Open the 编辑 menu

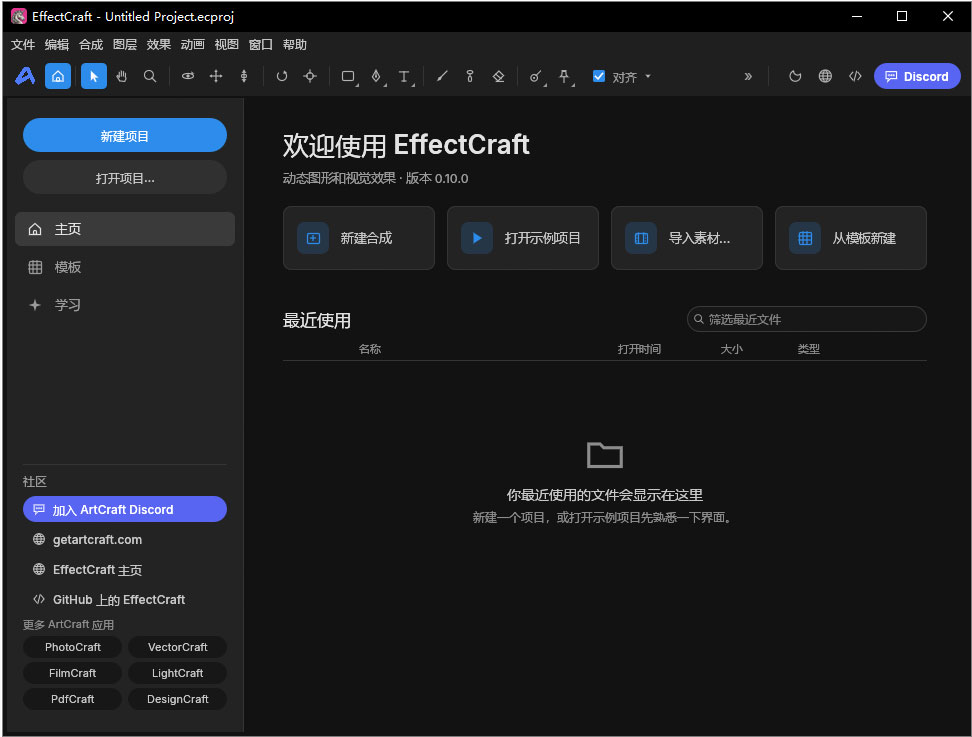[x=57, y=45]
